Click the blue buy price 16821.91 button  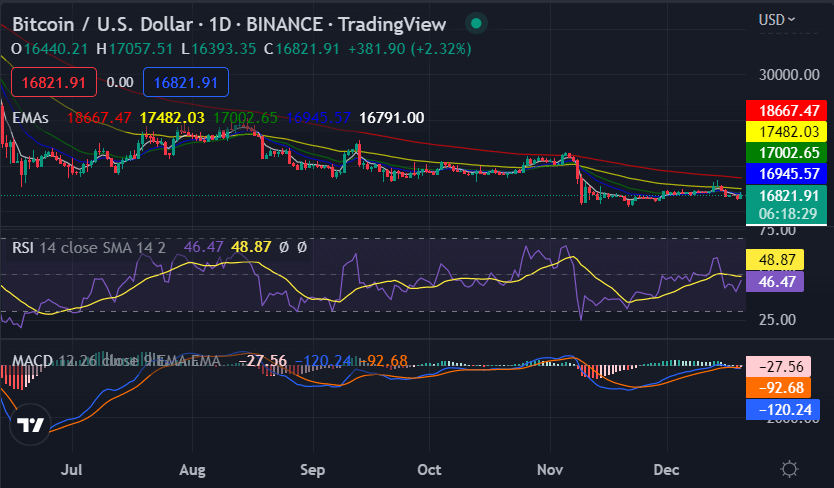click(x=186, y=82)
